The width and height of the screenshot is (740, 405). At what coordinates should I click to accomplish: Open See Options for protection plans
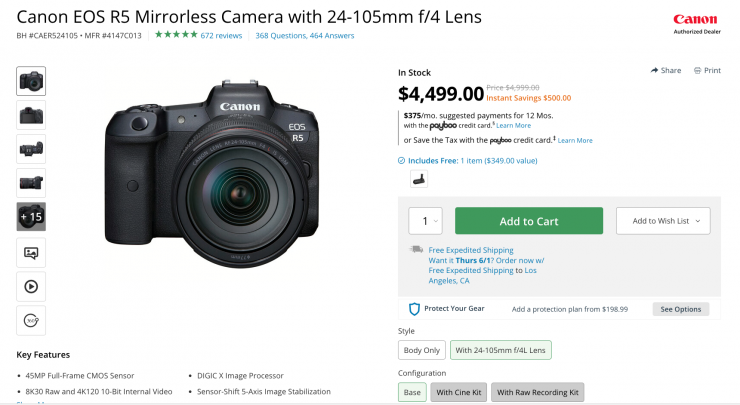[680, 309]
